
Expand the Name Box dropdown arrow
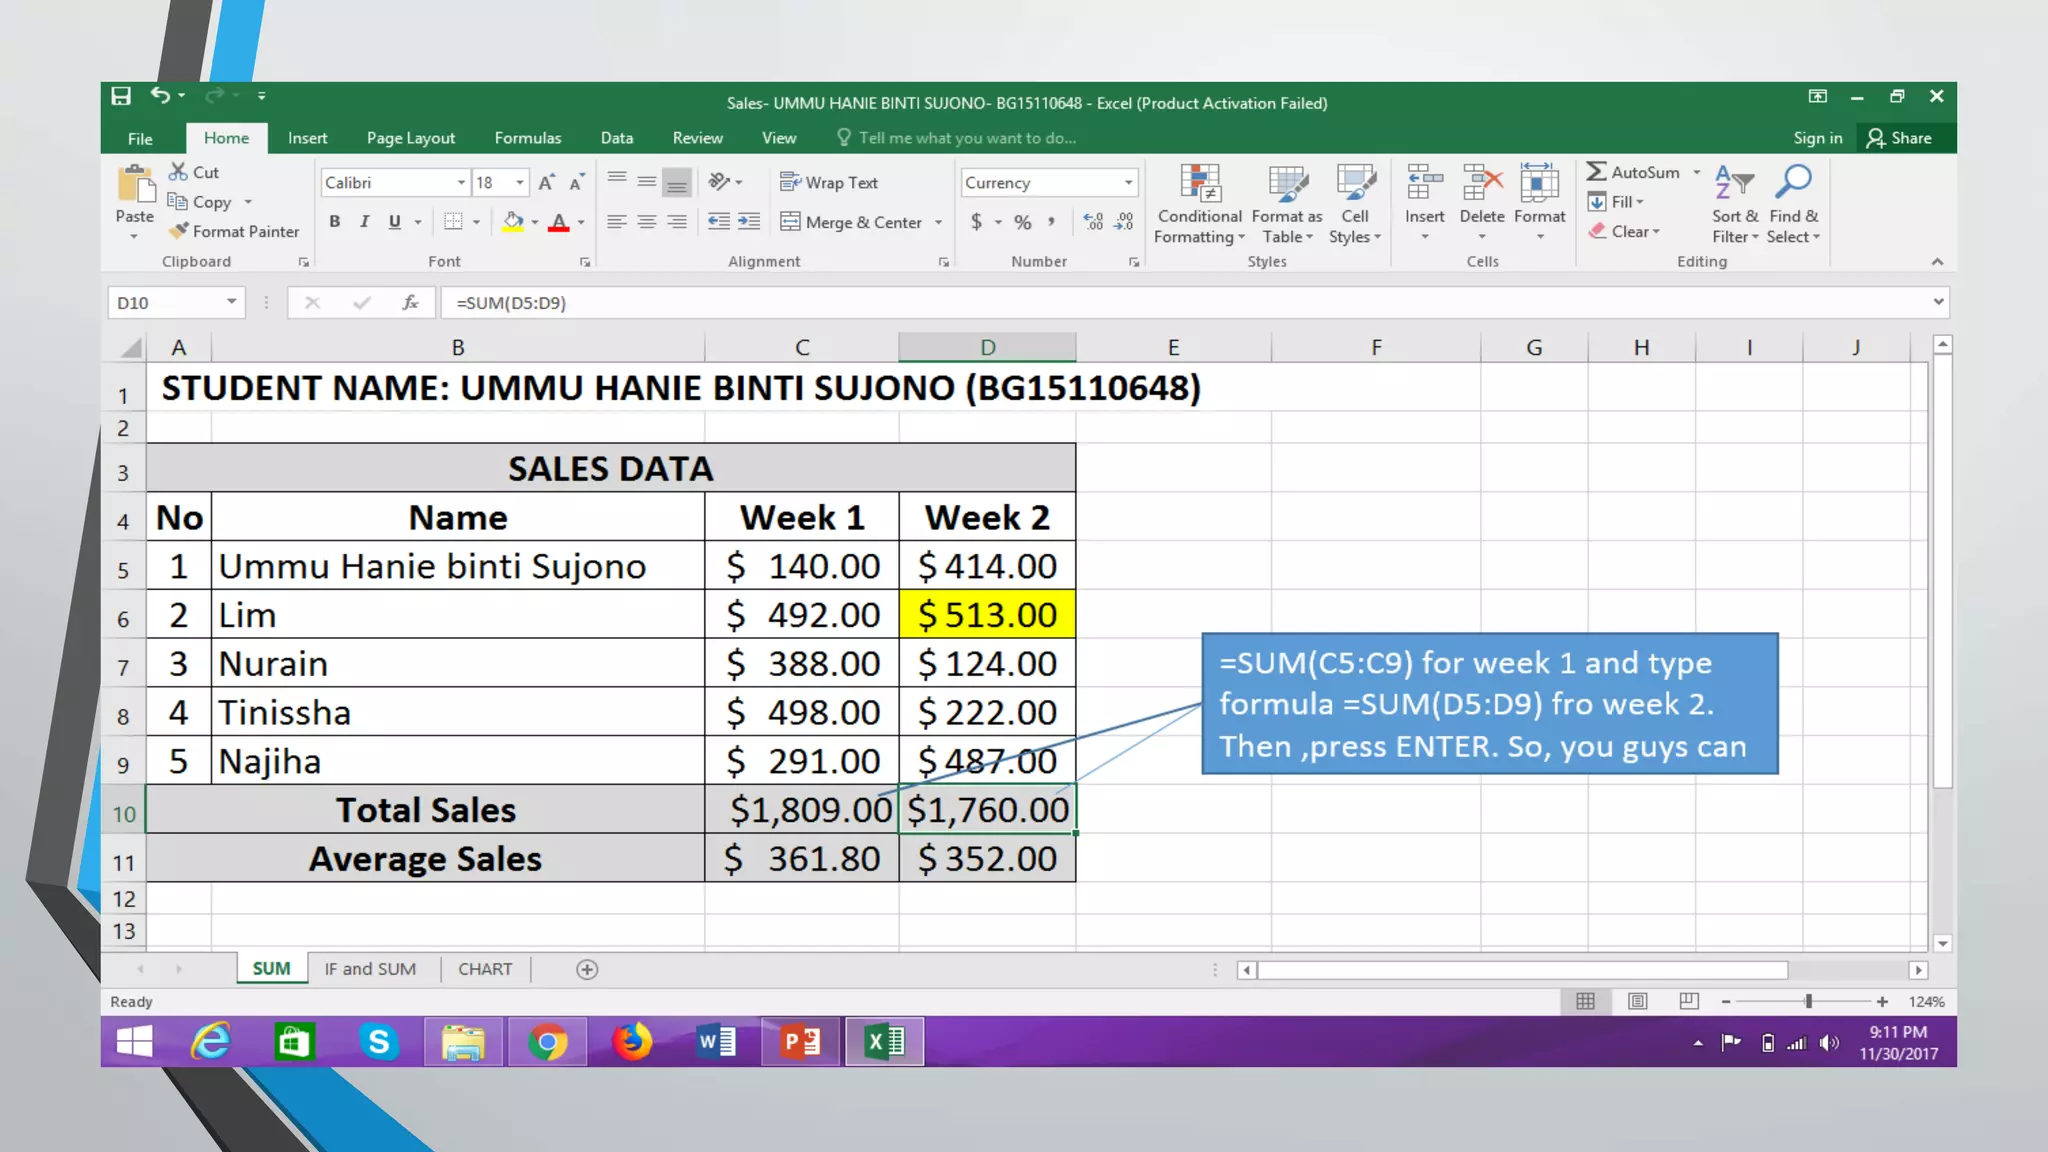[x=231, y=302]
